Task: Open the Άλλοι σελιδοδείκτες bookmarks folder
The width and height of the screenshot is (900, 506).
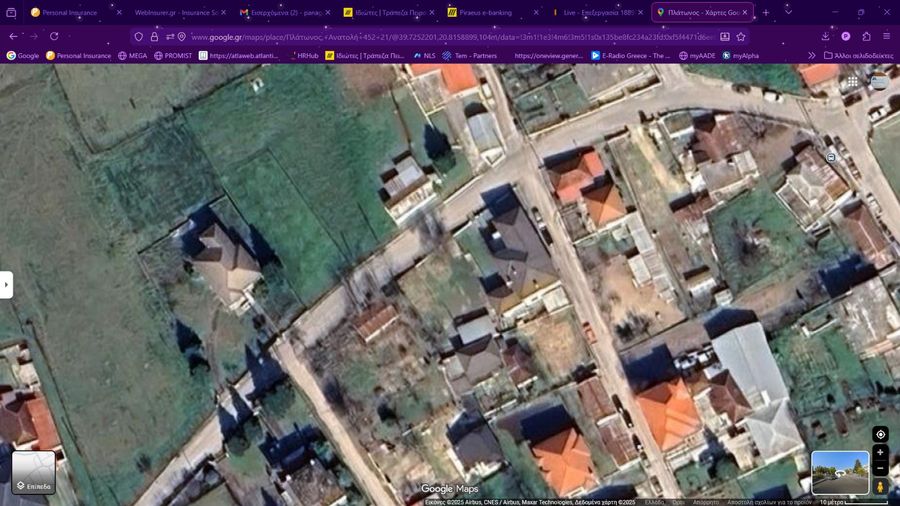Action: (x=858, y=56)
